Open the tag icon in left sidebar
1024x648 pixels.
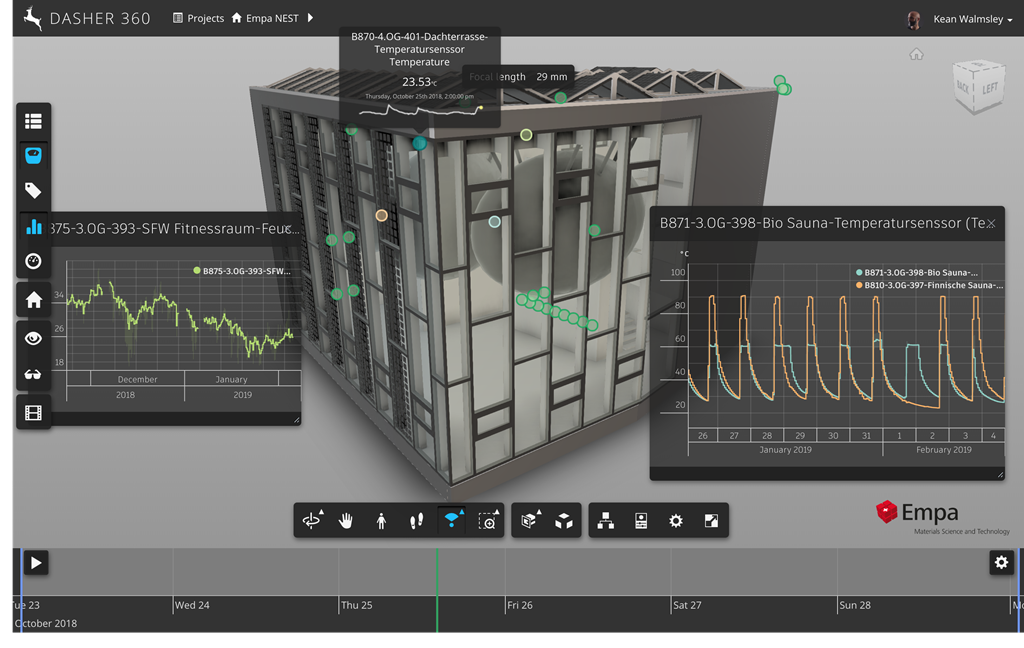click(33, 190)
